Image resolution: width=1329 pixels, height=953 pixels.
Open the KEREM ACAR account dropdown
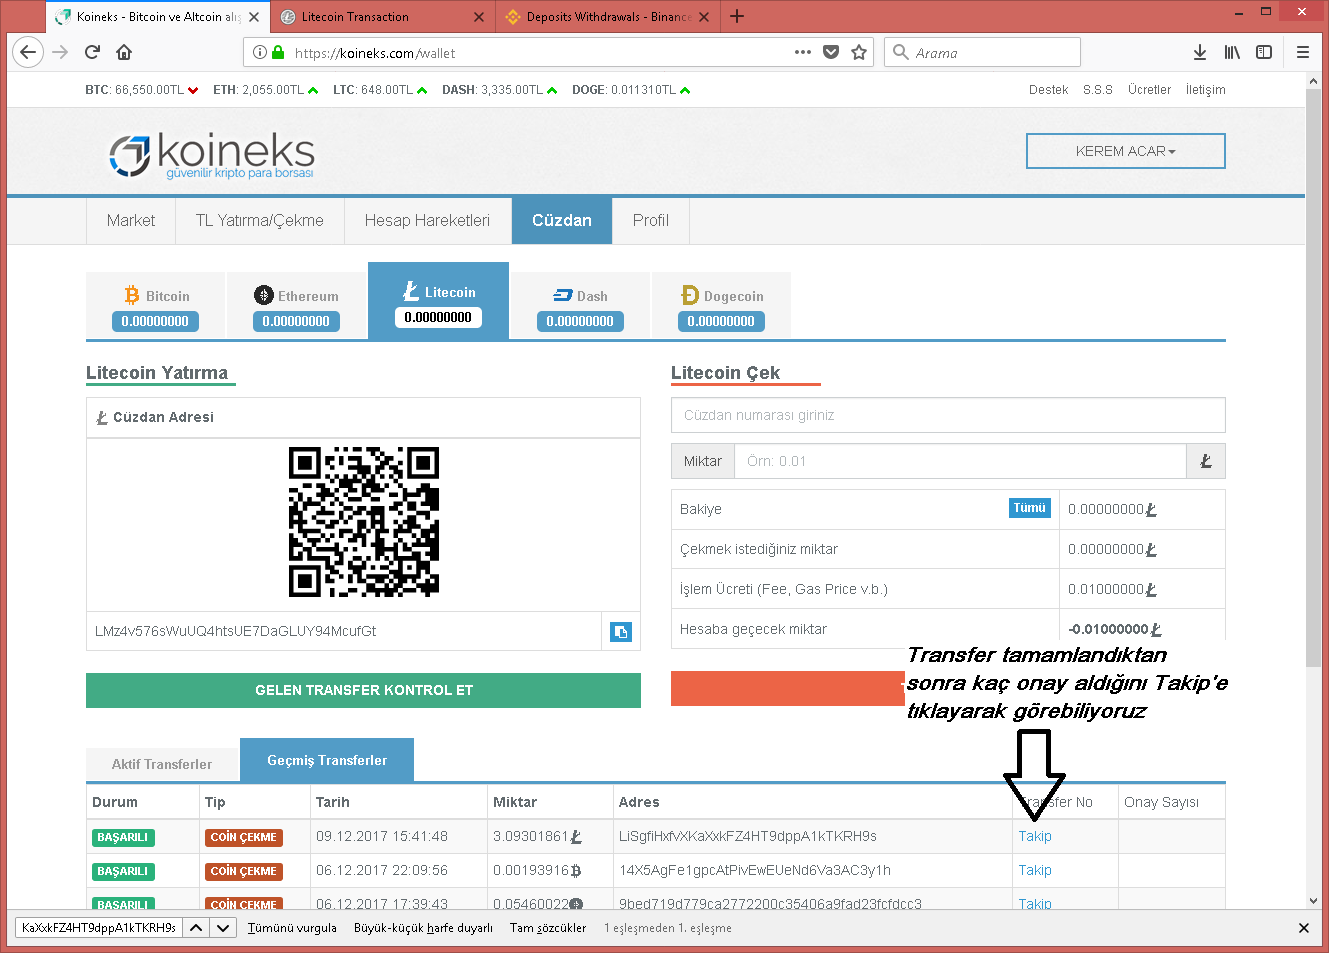1125,151
